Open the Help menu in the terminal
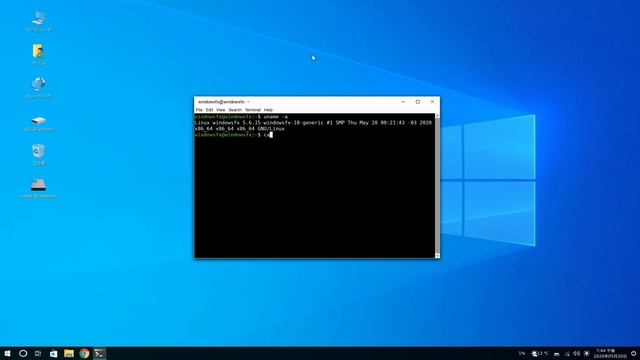This screenshot has height=360, width=640. coord(268,110)
